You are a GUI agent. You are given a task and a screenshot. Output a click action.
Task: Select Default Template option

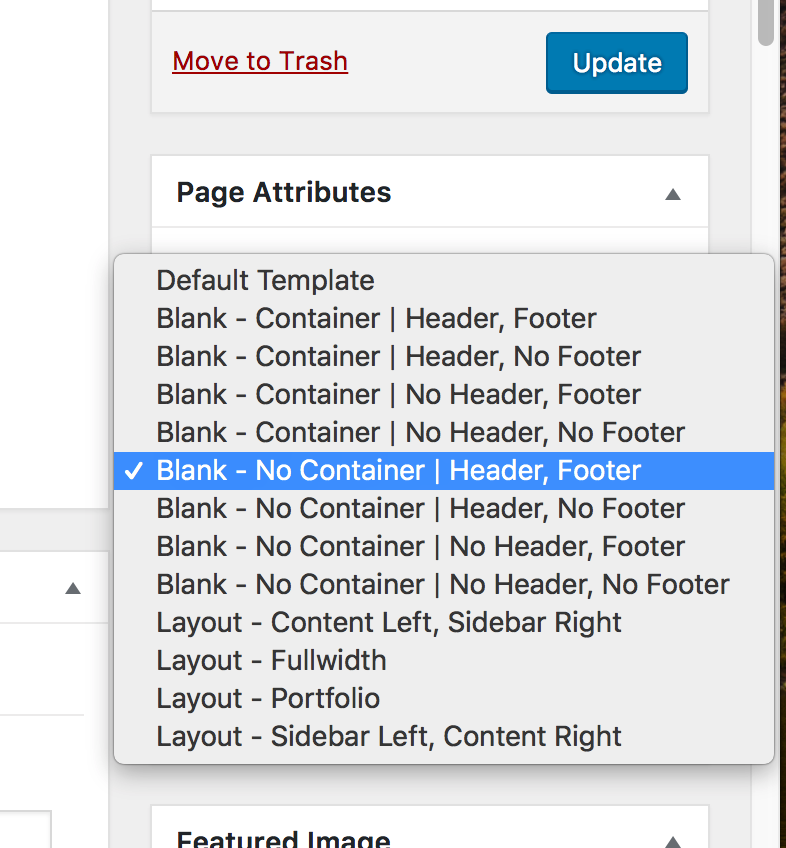(265, 281)
